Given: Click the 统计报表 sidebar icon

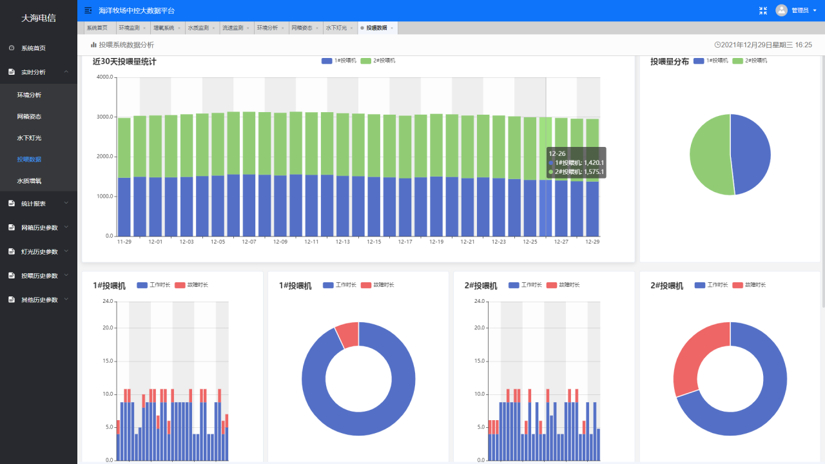Looking at the screenshot, I should [12, 203].
